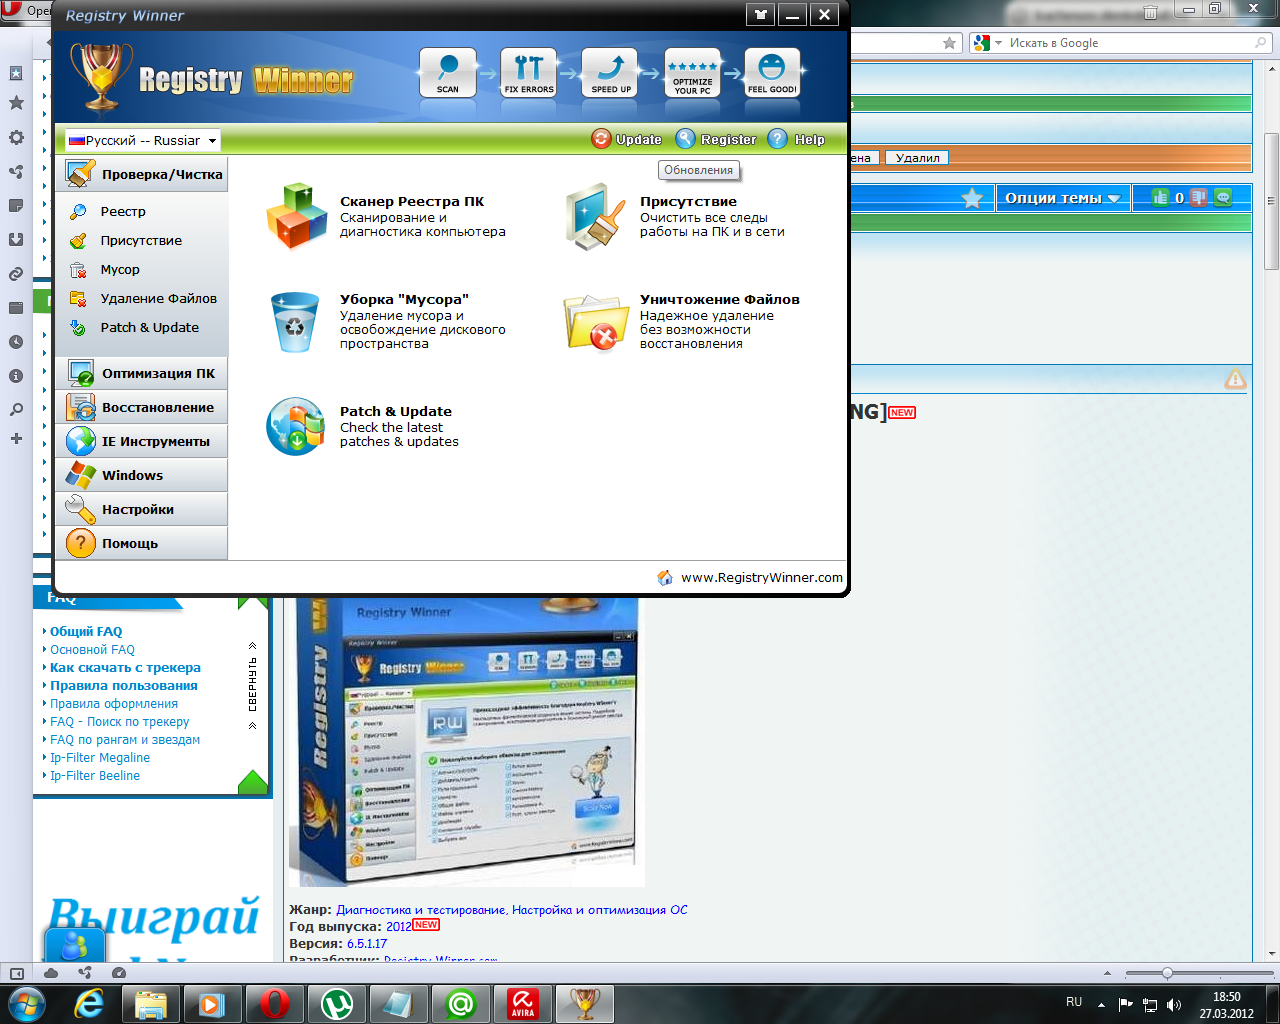Select Patch & Update in the sidebar

click(x=149, y=328)
